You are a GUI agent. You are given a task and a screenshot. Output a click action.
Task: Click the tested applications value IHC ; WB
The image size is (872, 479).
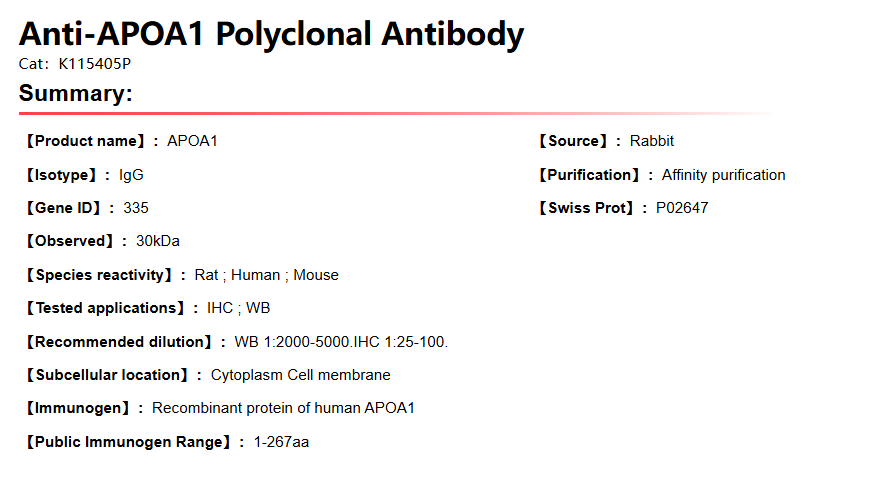pyautogui.click(x=238, y=308)
